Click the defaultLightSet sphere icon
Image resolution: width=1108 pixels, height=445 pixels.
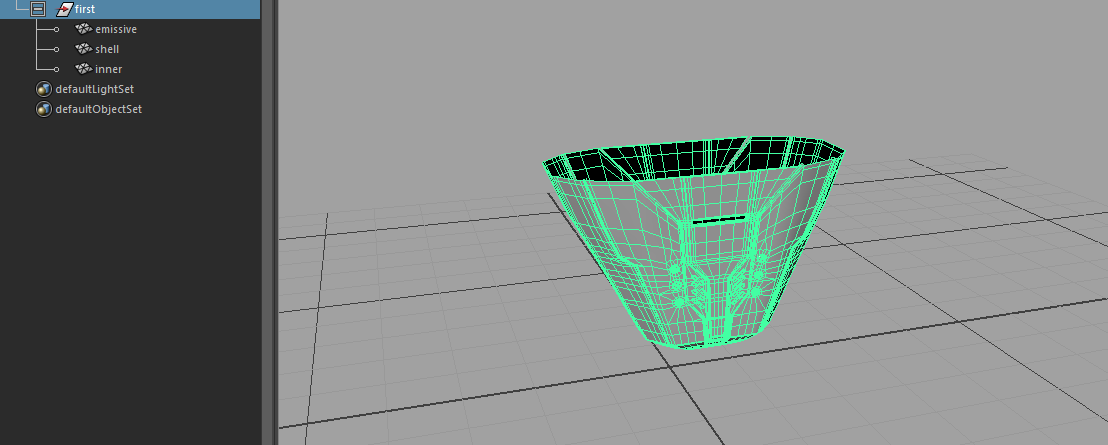43,89
